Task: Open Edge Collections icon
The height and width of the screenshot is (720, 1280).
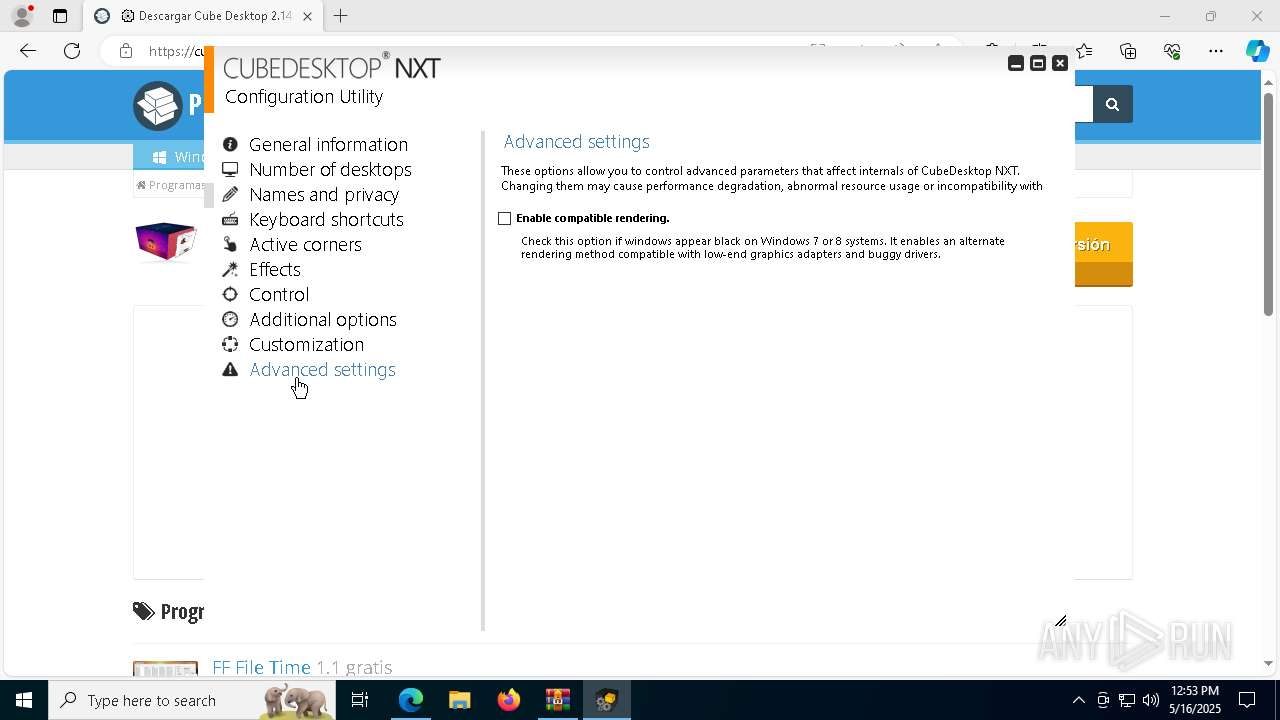Action: pos(1128,51)
